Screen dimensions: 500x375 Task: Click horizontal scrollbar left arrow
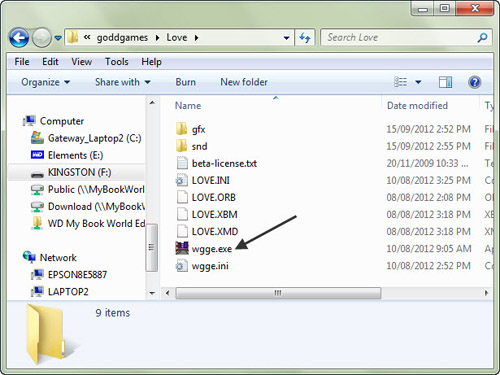(x=167, y=293)
